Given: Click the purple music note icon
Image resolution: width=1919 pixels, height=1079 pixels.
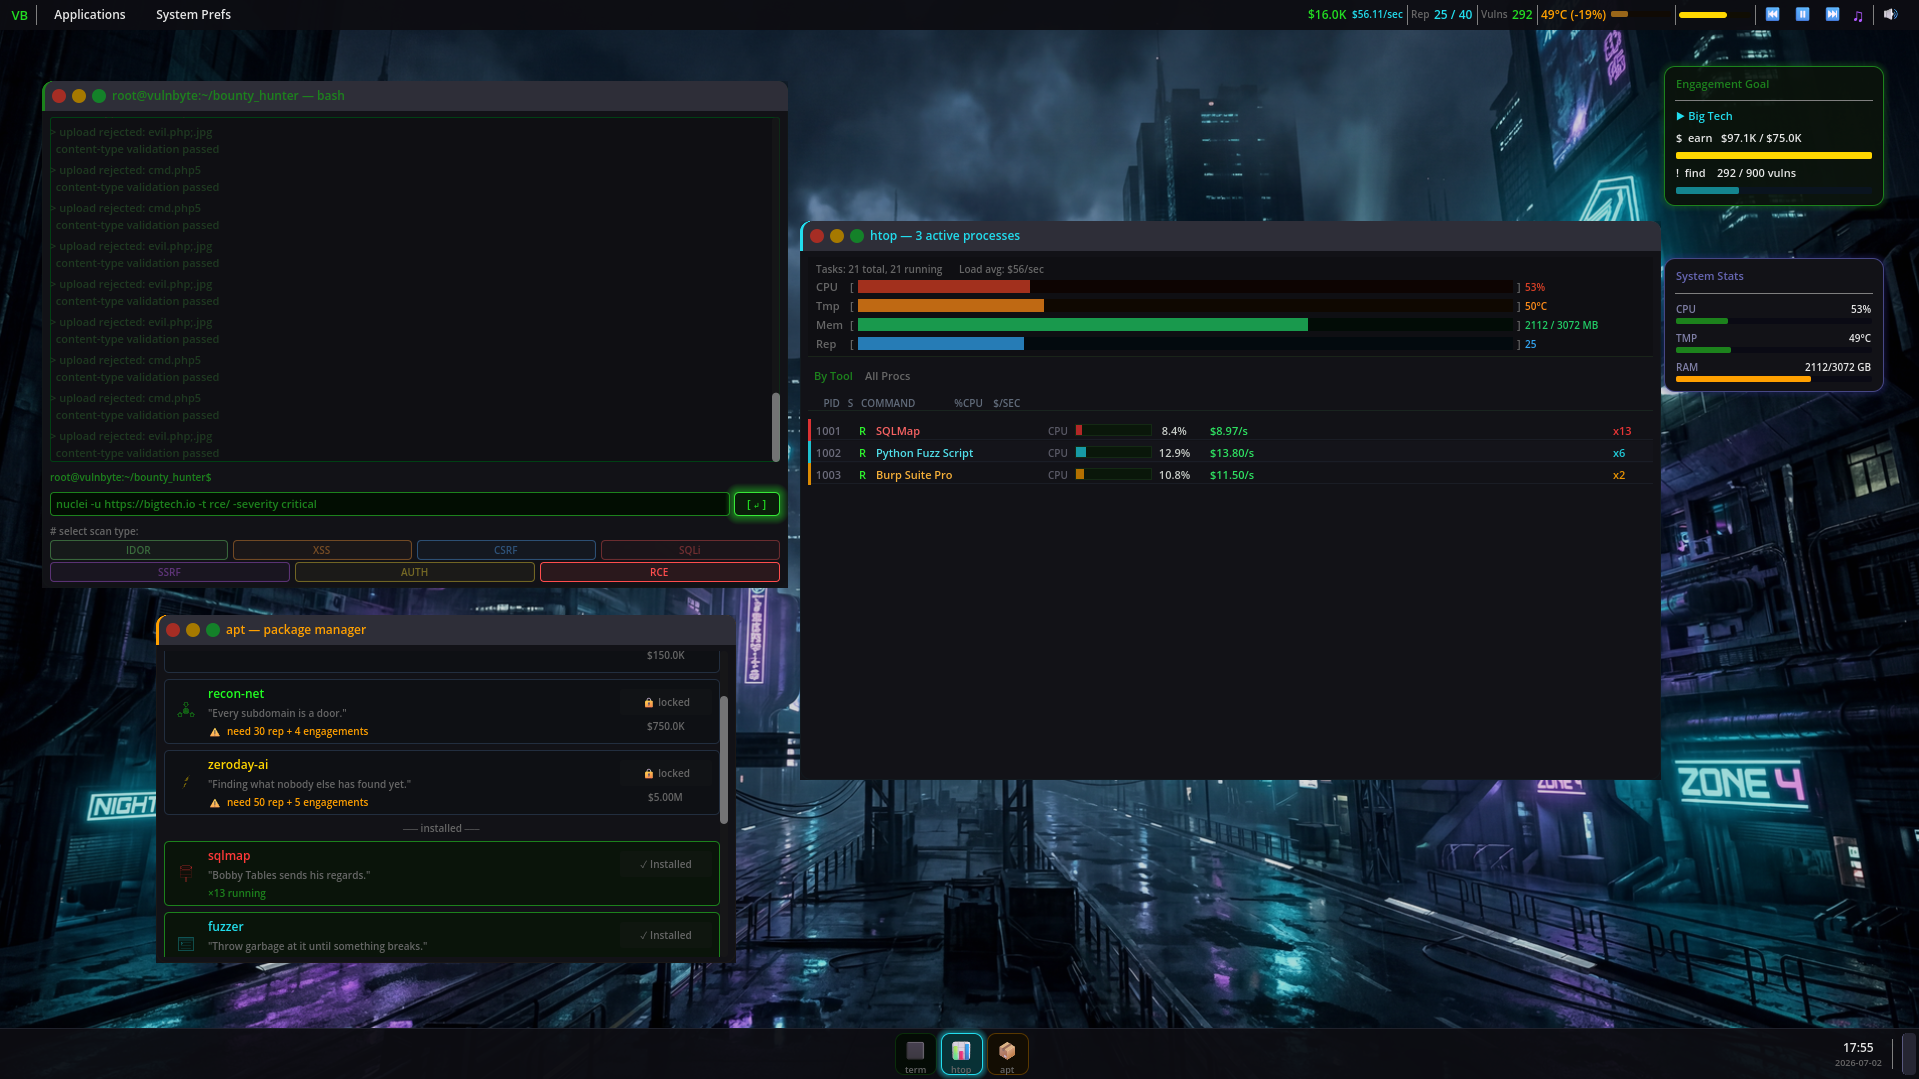Looking at the screenshot, I should 1858,15.
